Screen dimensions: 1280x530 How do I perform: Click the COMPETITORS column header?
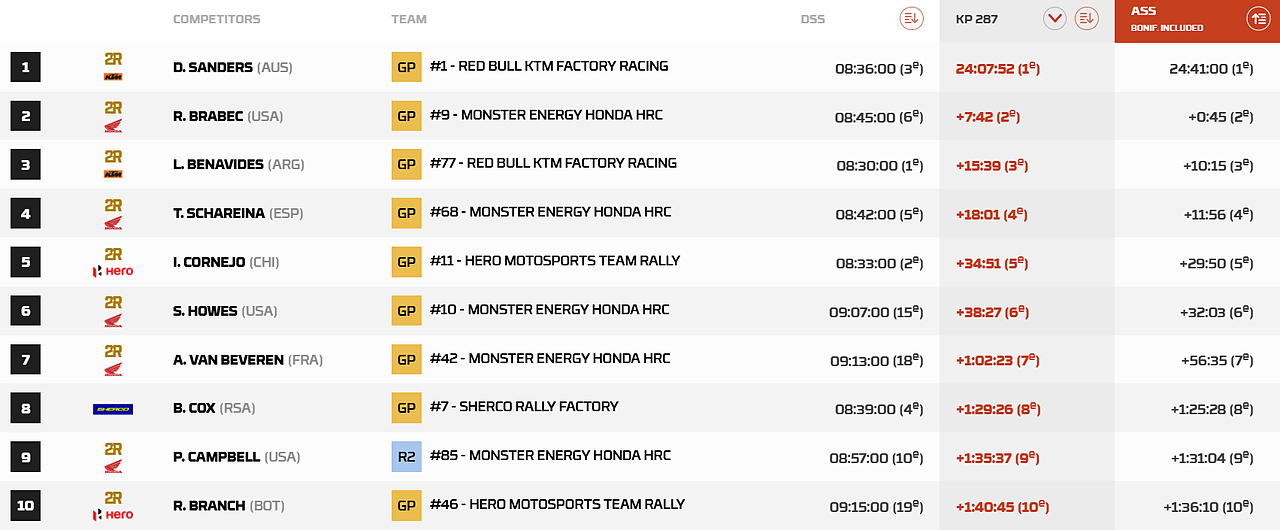(217, 19)
